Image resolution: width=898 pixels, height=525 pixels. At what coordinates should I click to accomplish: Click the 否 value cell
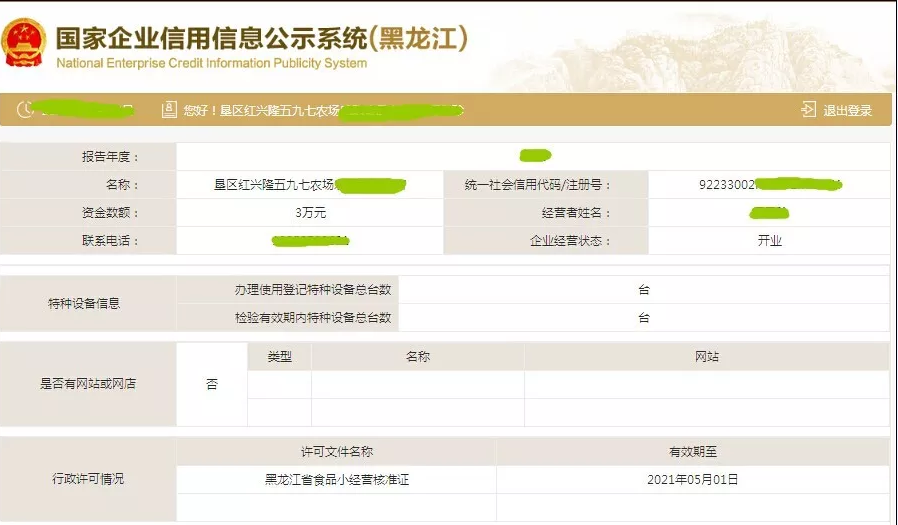tap(212, 384)
